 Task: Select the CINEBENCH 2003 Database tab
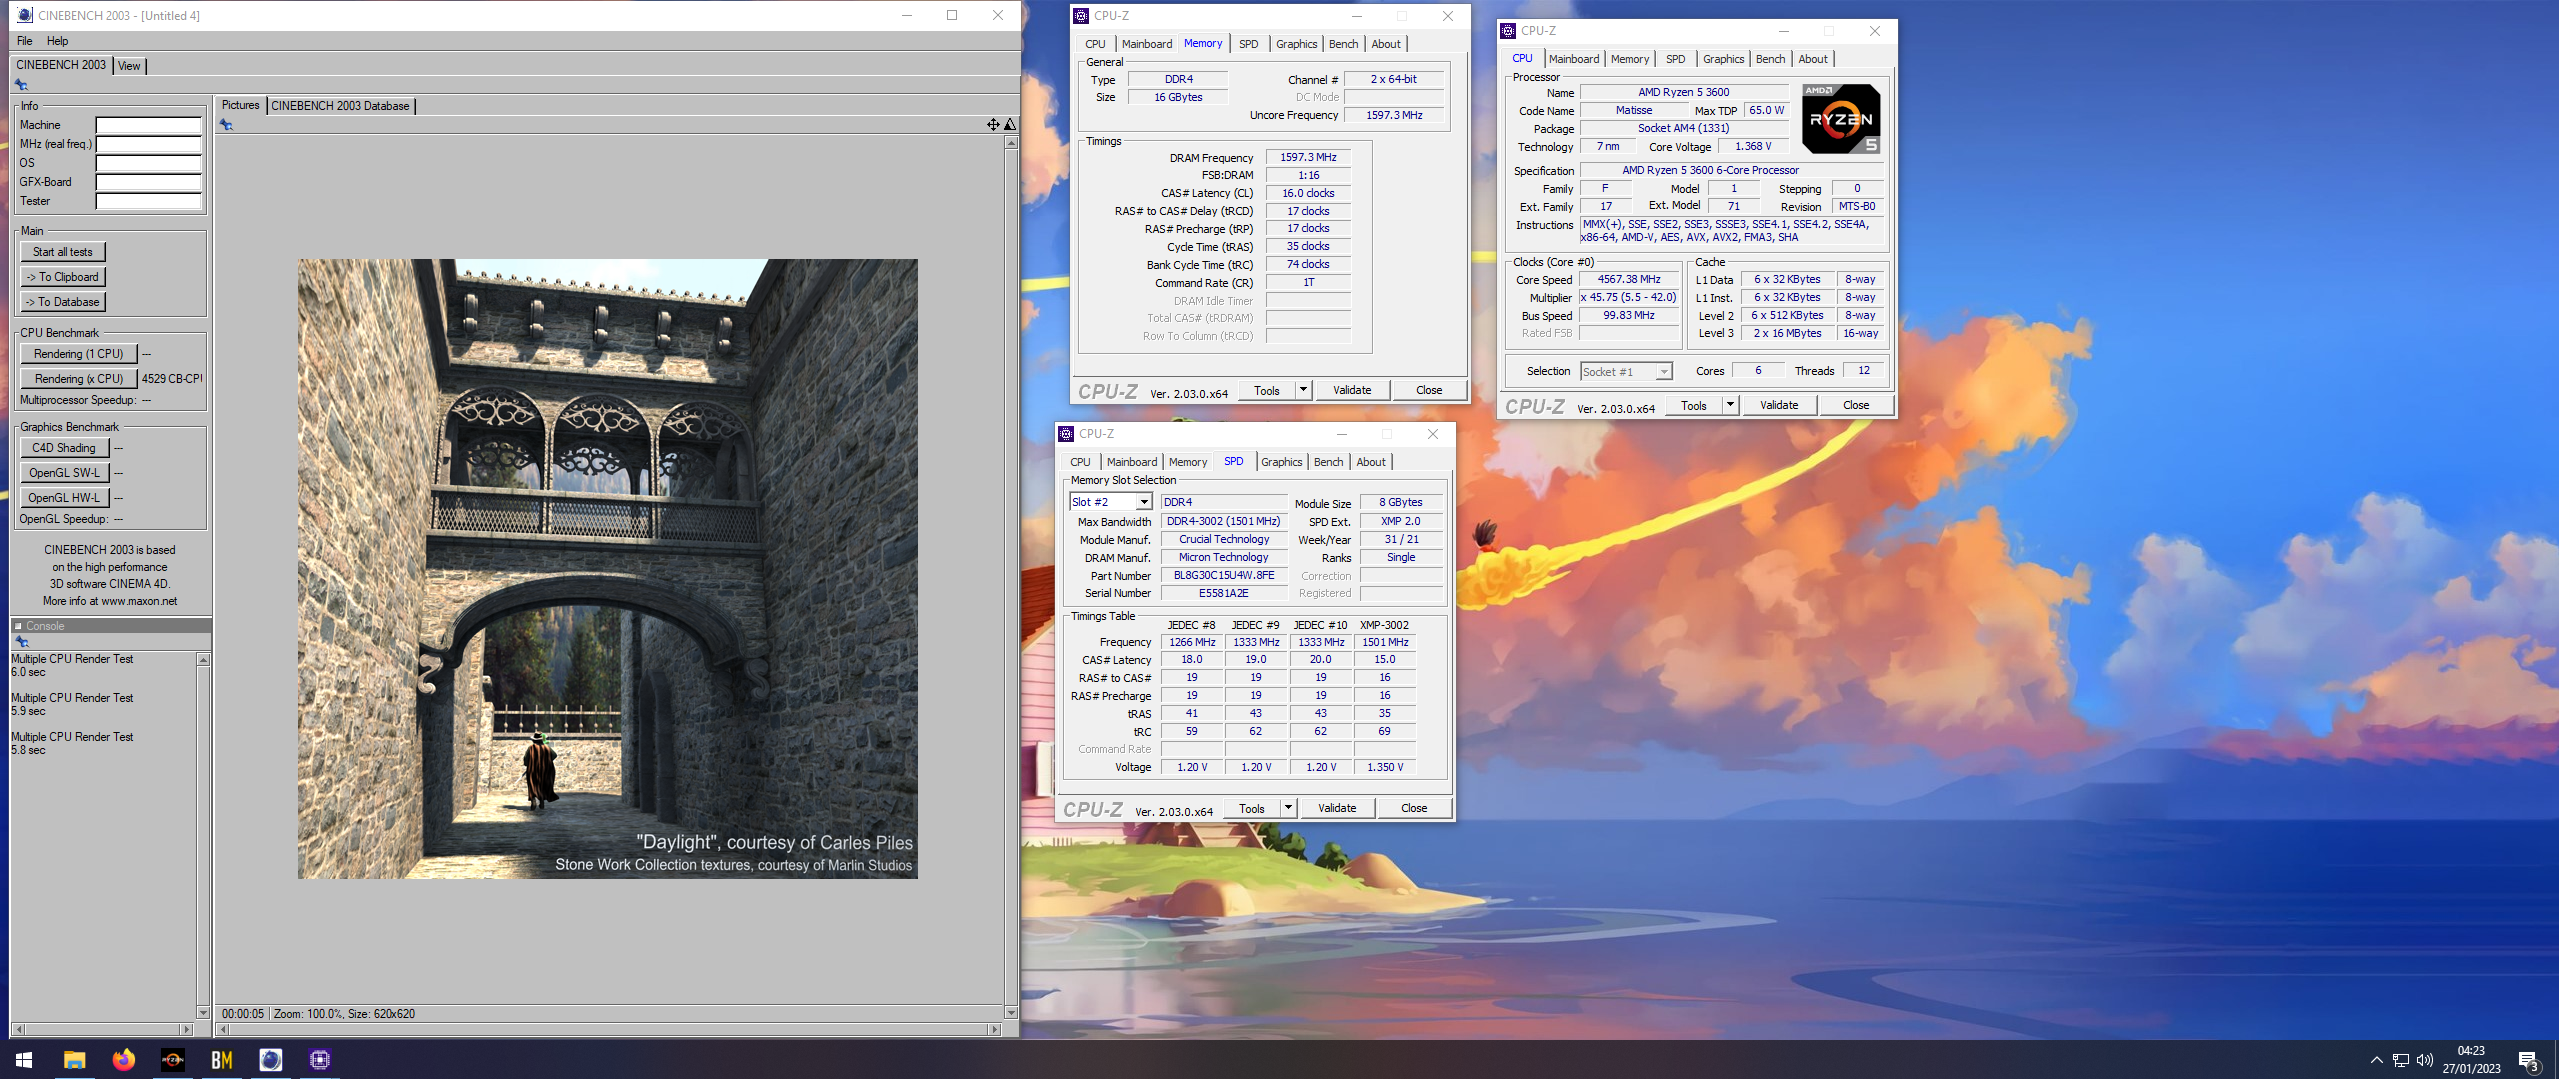coord(340,106)
